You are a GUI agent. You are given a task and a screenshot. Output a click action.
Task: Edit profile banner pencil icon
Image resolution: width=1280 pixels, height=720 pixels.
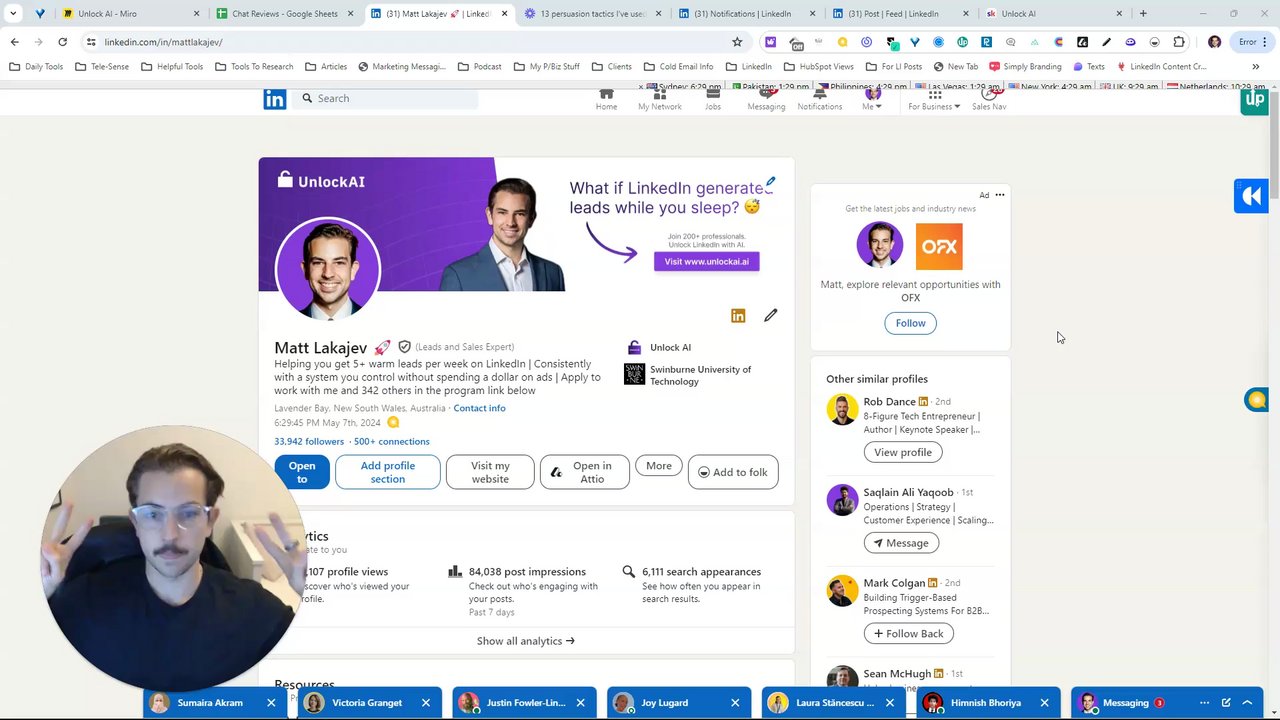770,184
